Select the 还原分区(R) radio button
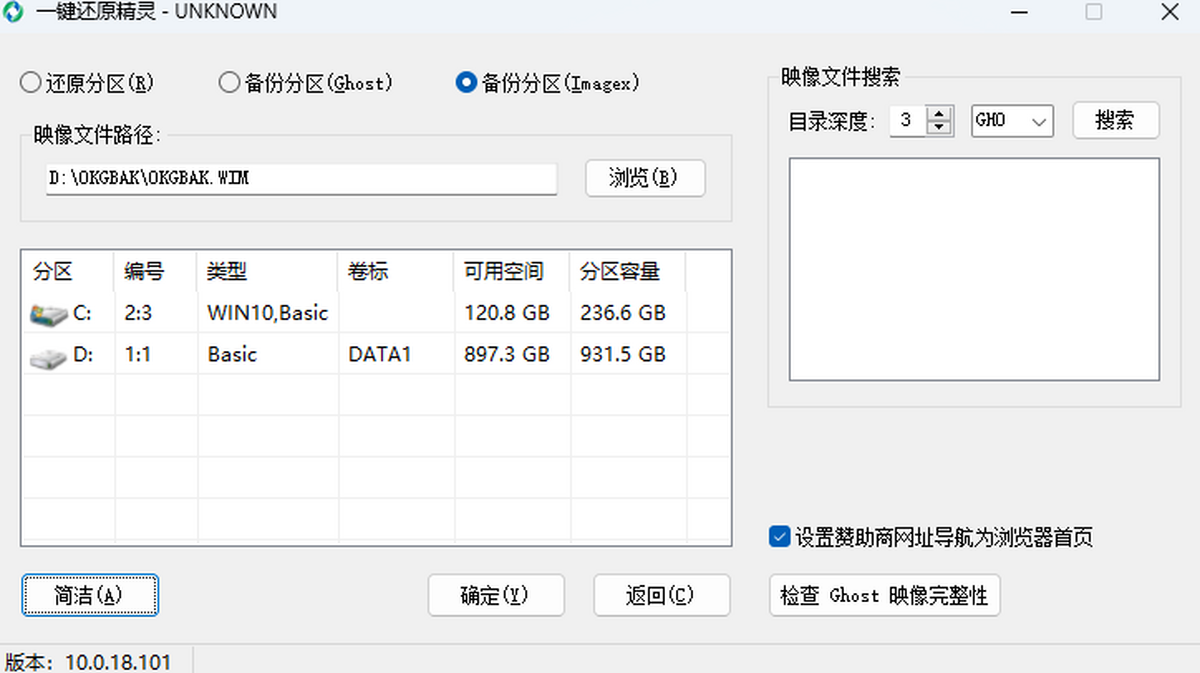Screen dimensions: 1200x673 click(31, 83)
